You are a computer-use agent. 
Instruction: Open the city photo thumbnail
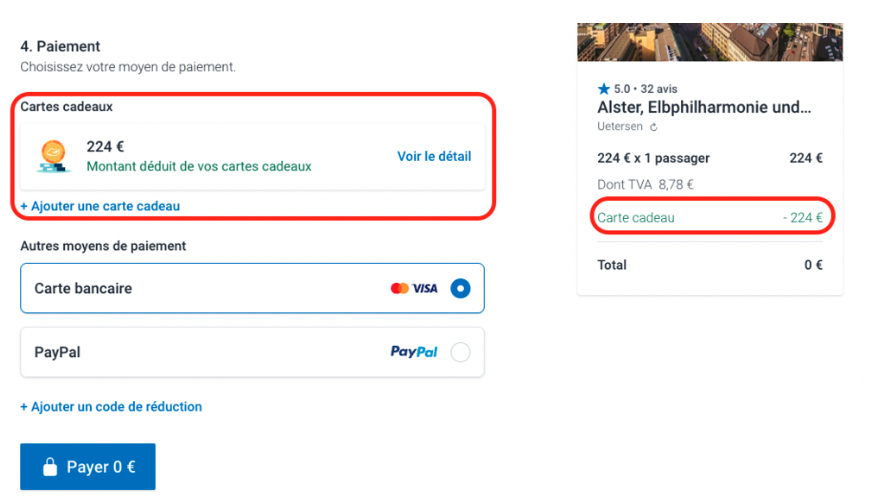[x=710, y=42]
